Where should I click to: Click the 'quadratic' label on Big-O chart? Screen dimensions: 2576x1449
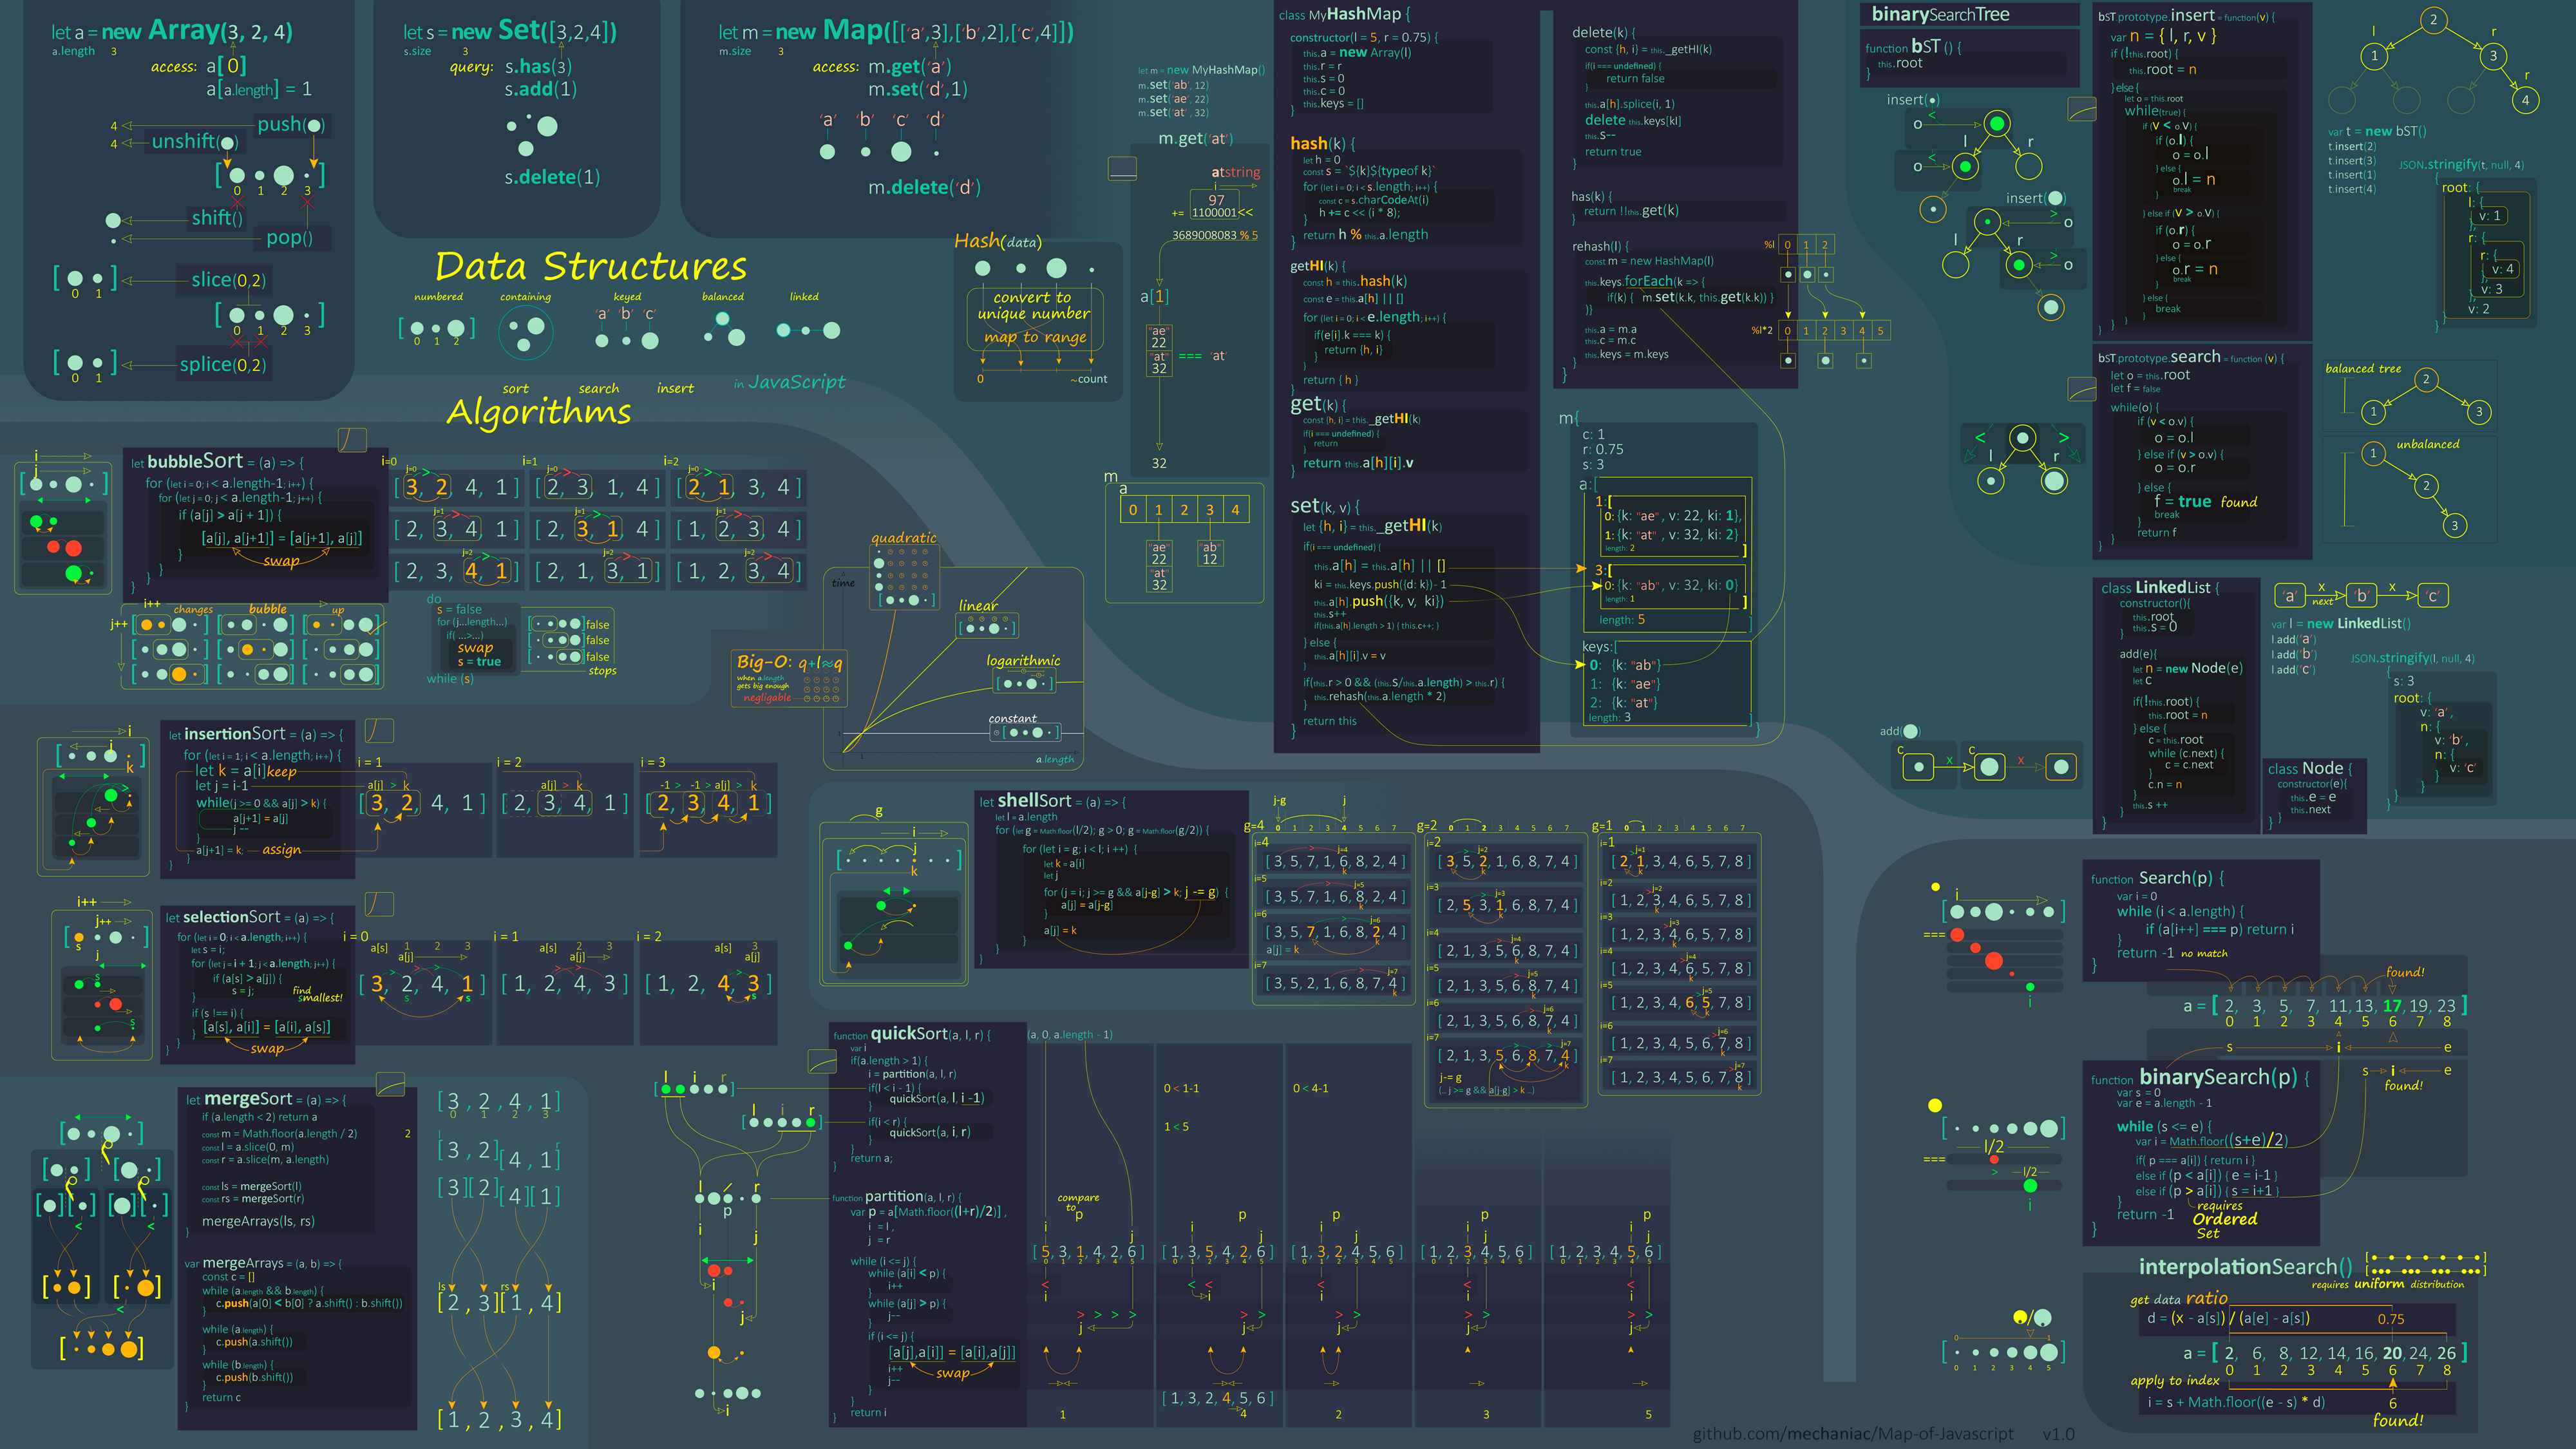(x=903, y=538)
